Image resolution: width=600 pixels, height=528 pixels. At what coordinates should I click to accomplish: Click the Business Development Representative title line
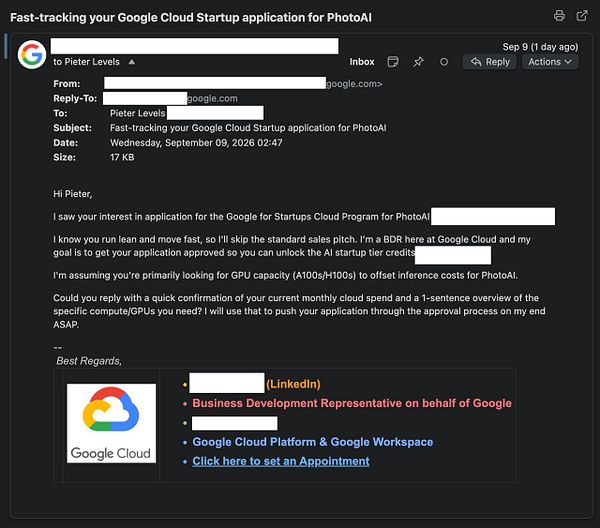pyautogui.click(x=352, y=403)
